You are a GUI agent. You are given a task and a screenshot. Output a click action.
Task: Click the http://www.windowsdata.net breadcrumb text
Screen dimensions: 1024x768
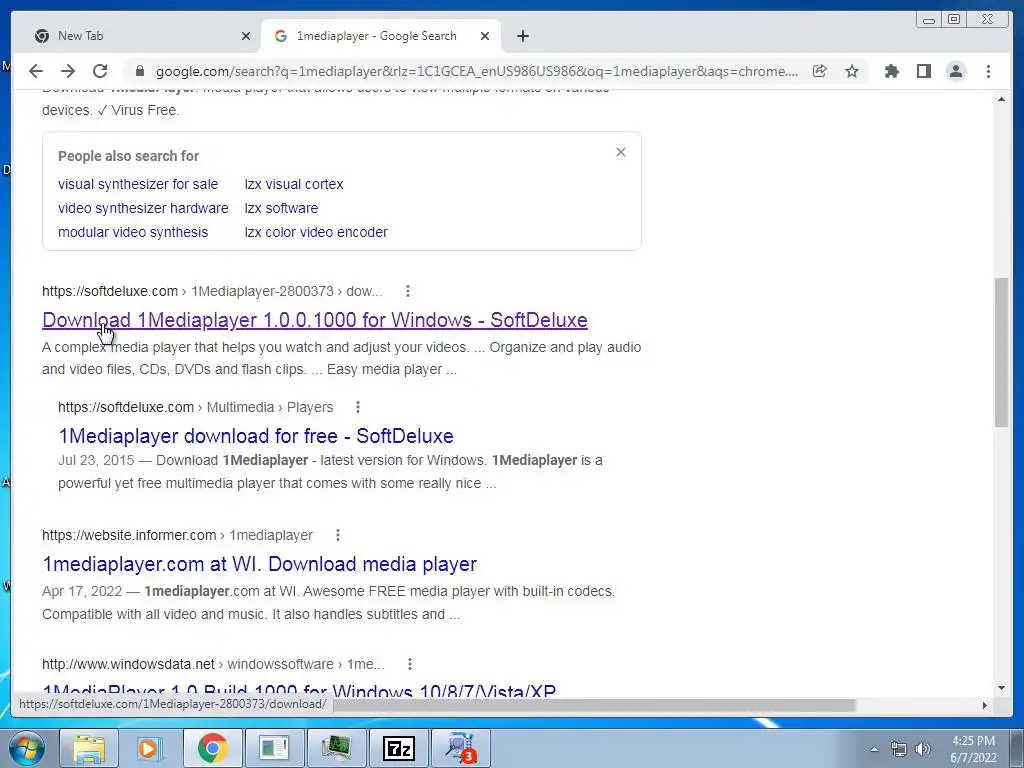click(129, 664)
